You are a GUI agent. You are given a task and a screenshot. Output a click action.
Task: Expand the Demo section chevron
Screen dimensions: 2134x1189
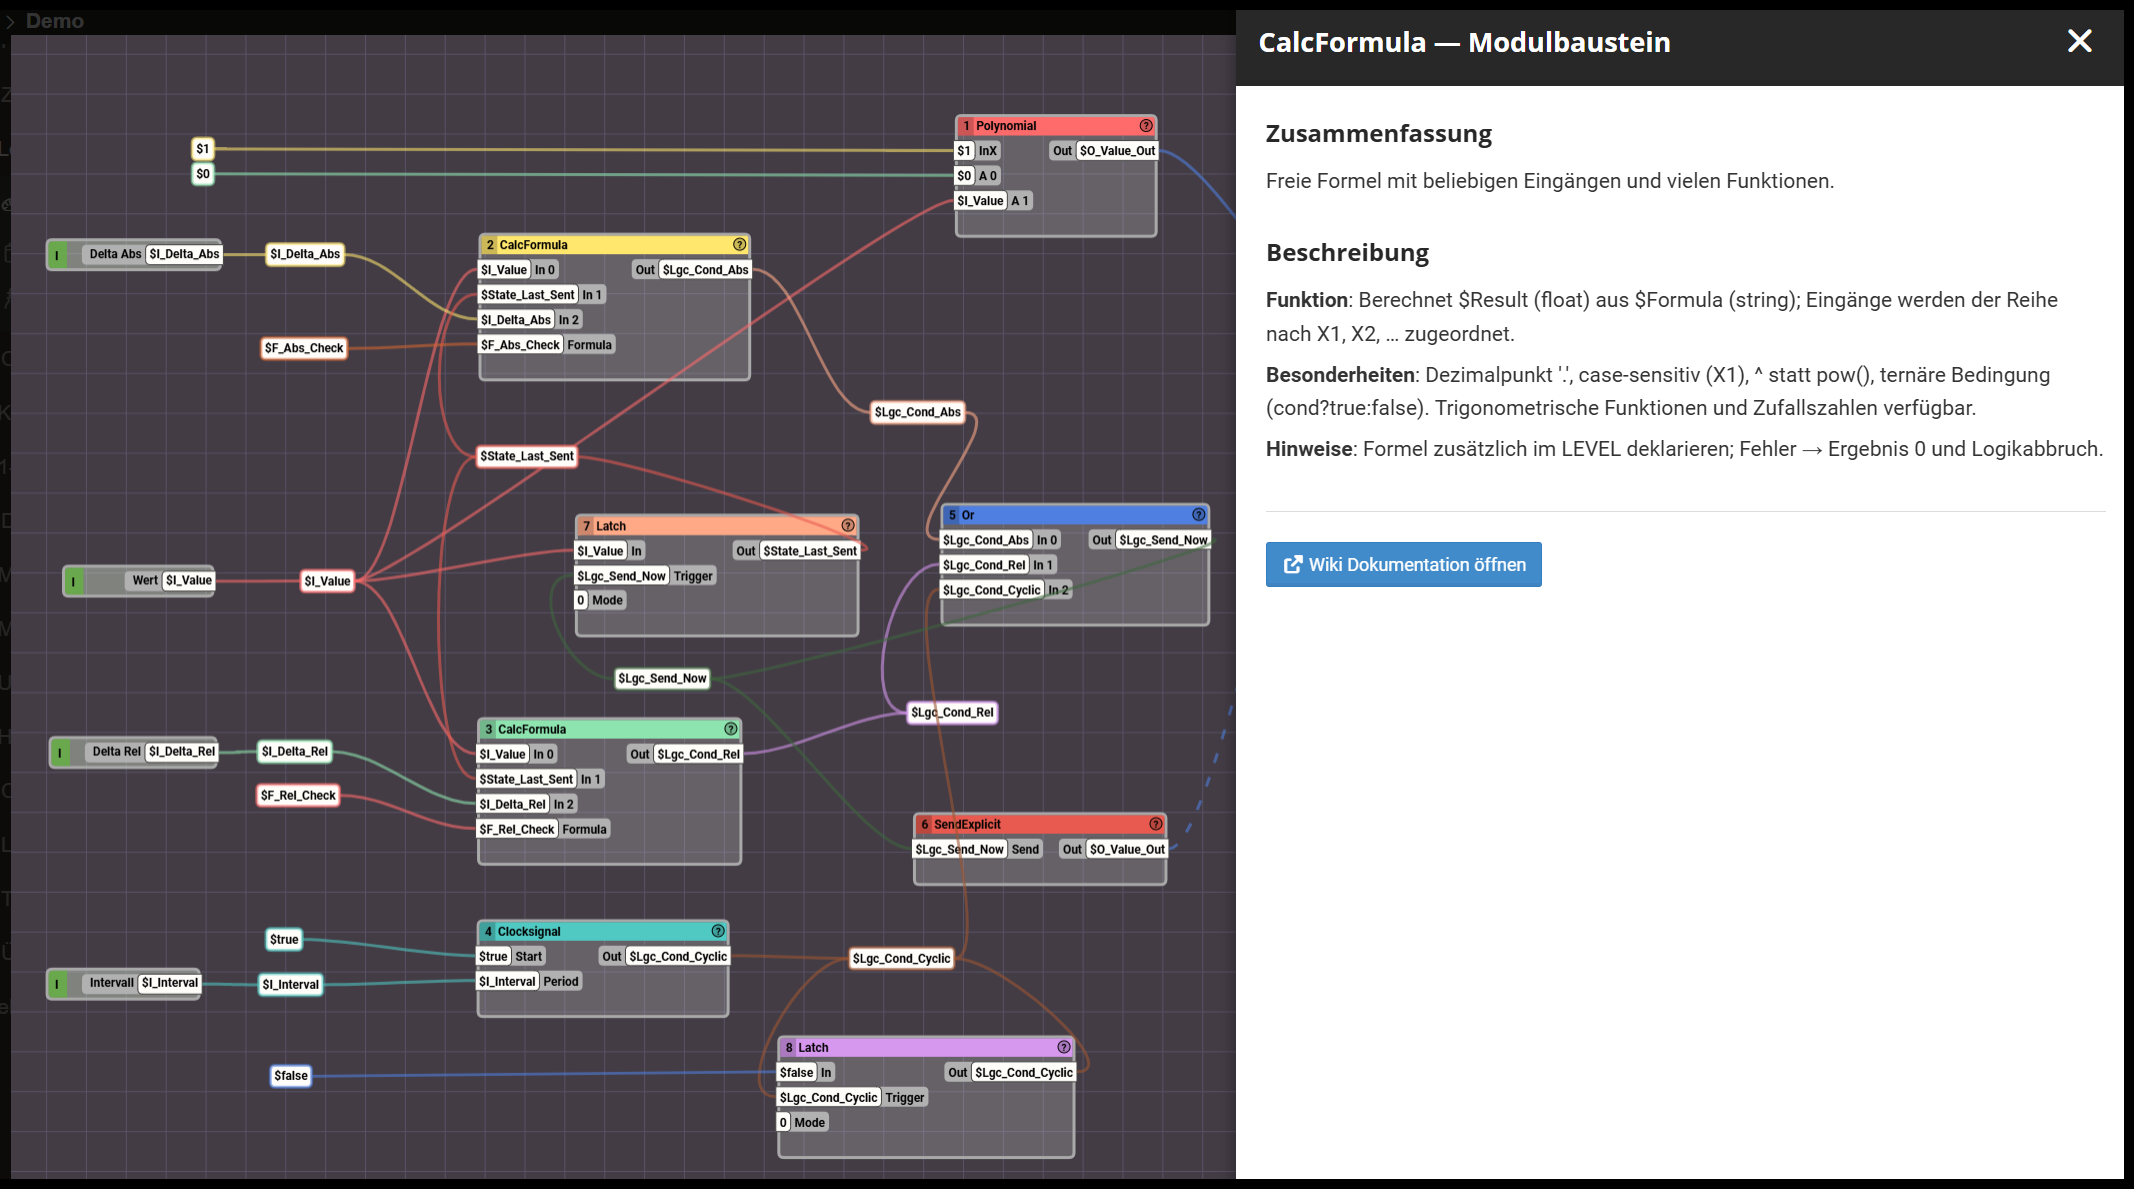pyautogui.click(x=11, y=21)
